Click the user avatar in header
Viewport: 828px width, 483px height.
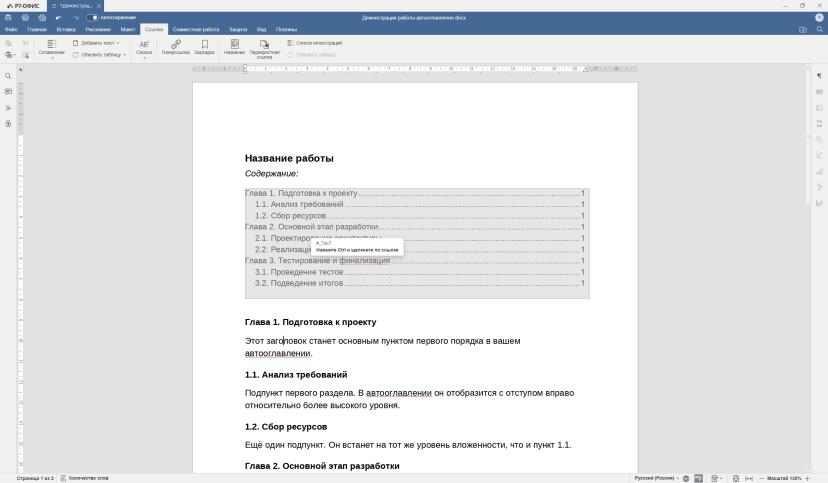tap(819, 17)
